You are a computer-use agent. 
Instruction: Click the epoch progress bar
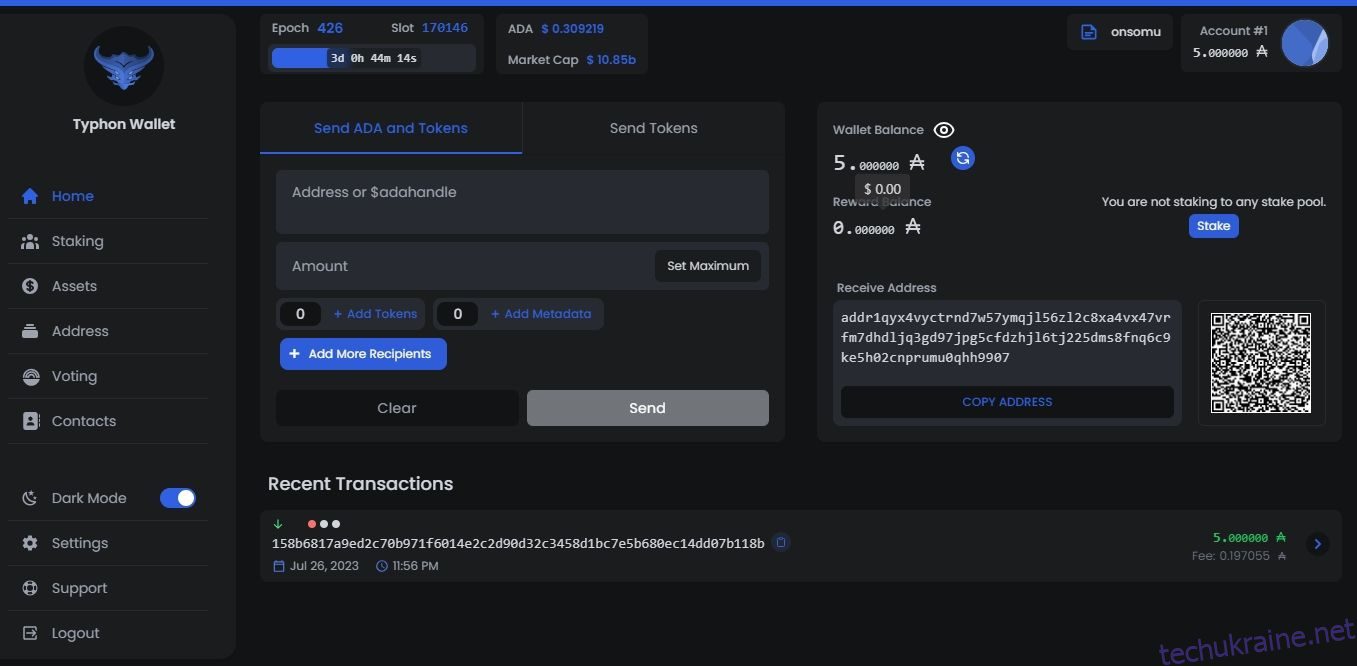(372, 58)
